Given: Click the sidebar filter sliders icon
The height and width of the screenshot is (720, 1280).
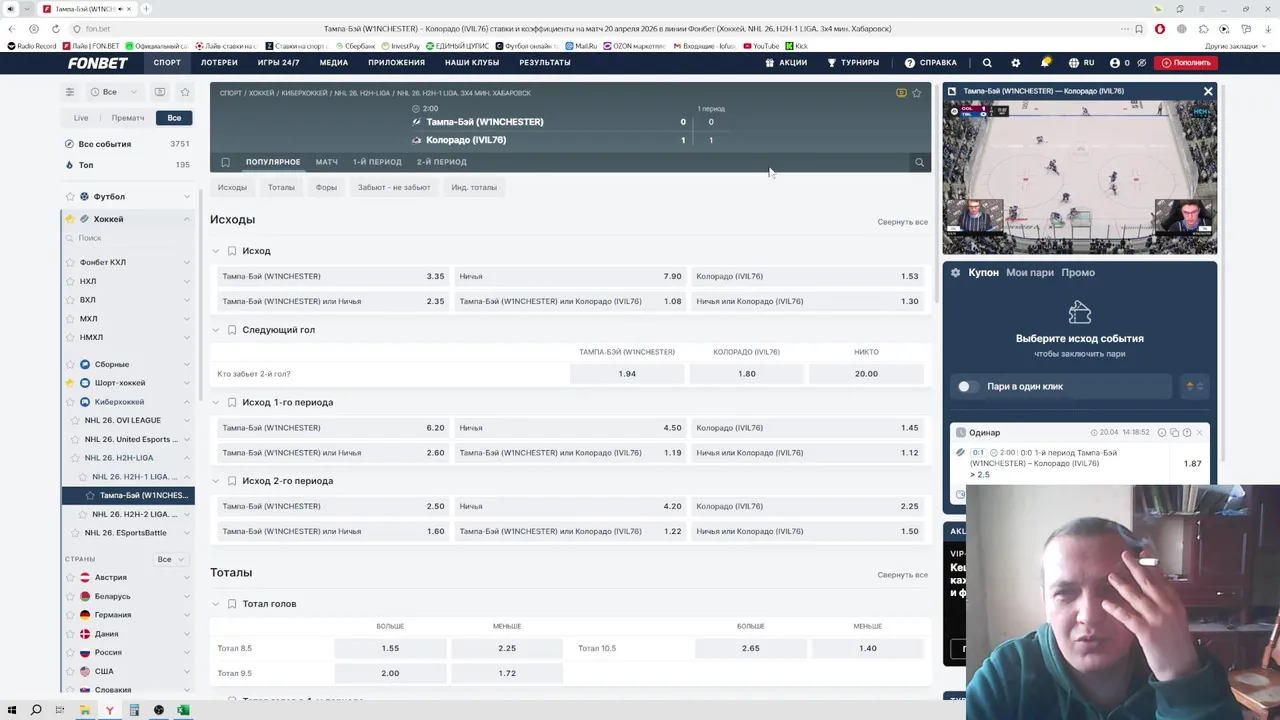Looking at the screenshot, I should pos(70,92).
